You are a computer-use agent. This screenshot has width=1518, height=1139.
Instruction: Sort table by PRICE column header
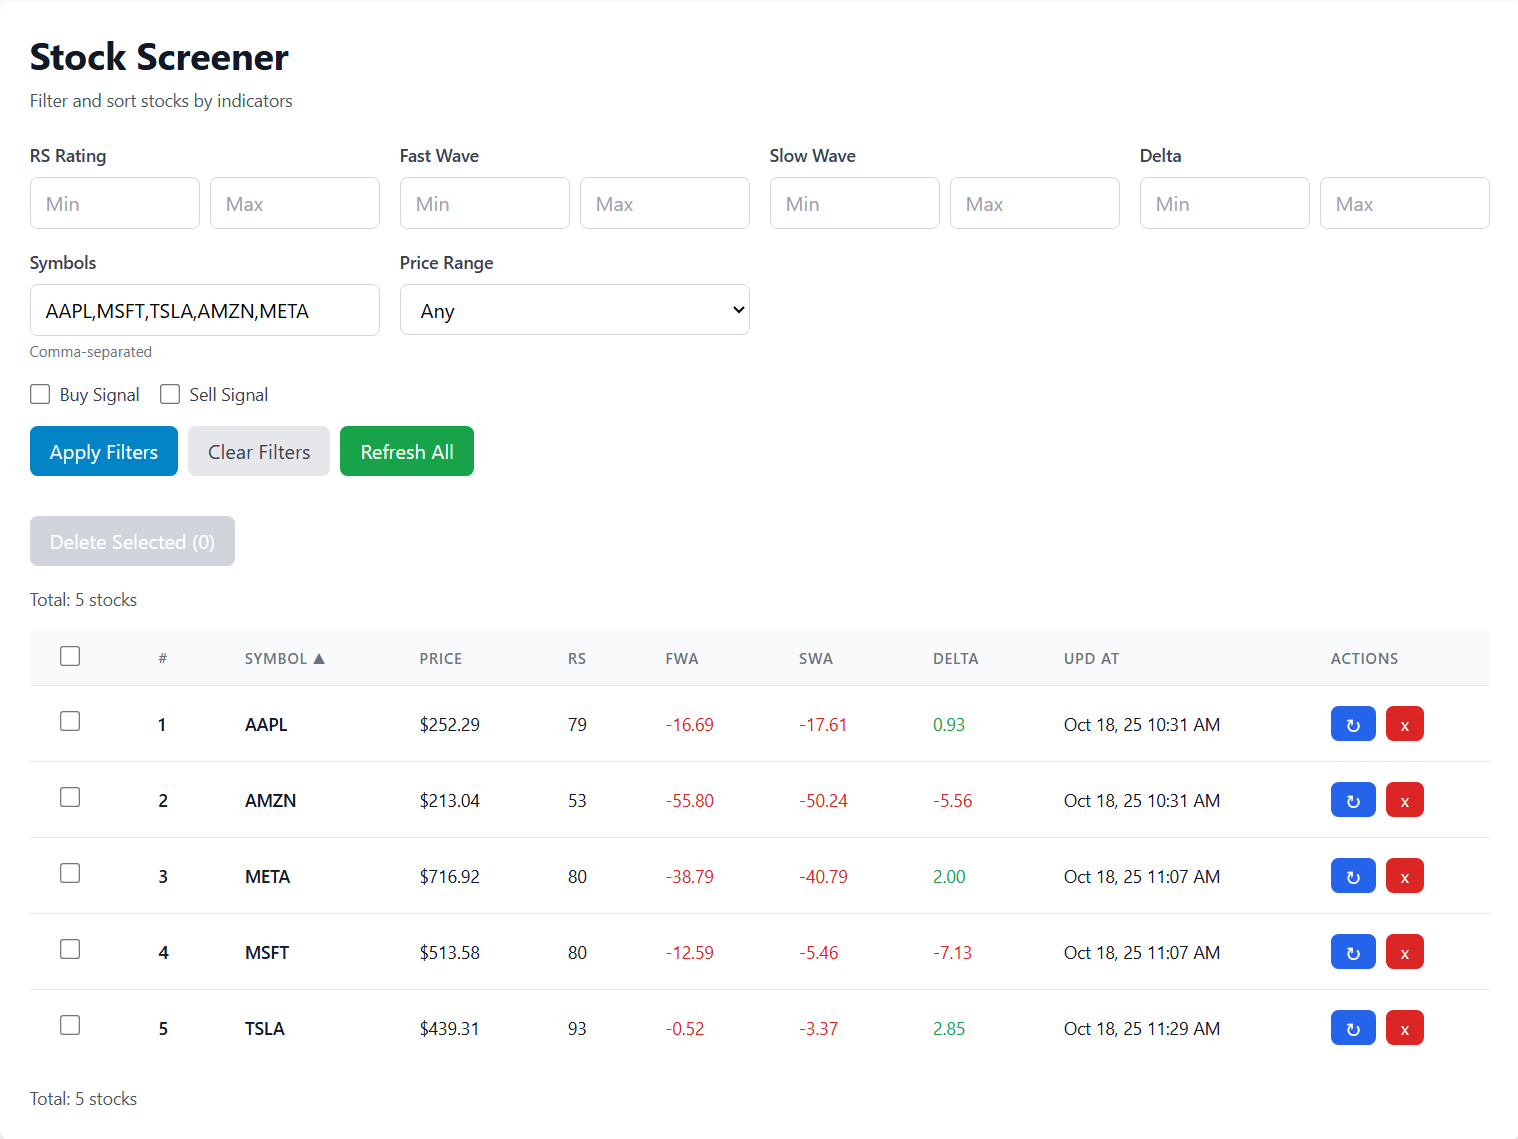[440, 658]
